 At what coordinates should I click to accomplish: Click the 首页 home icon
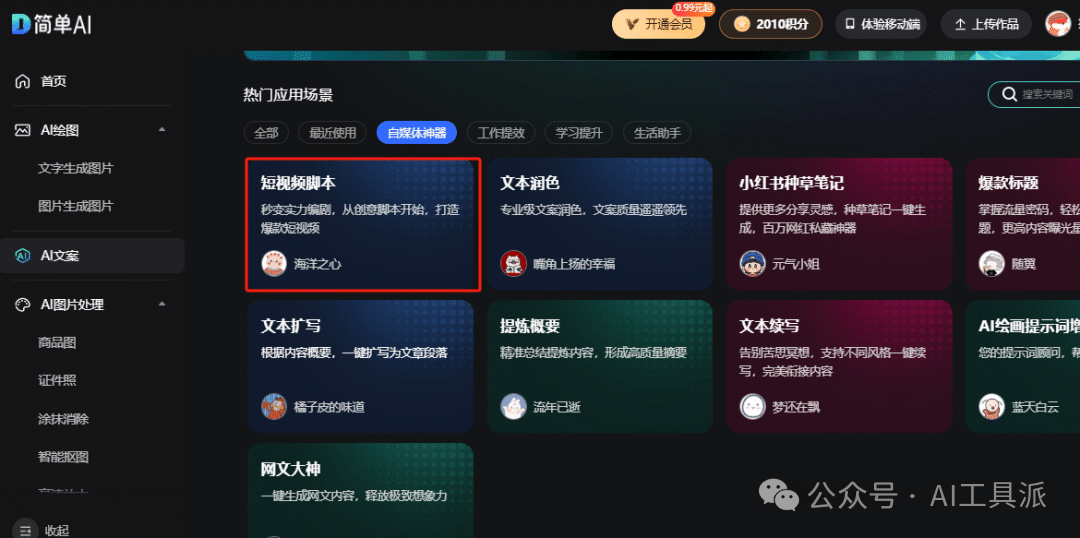tap(23, 81)
